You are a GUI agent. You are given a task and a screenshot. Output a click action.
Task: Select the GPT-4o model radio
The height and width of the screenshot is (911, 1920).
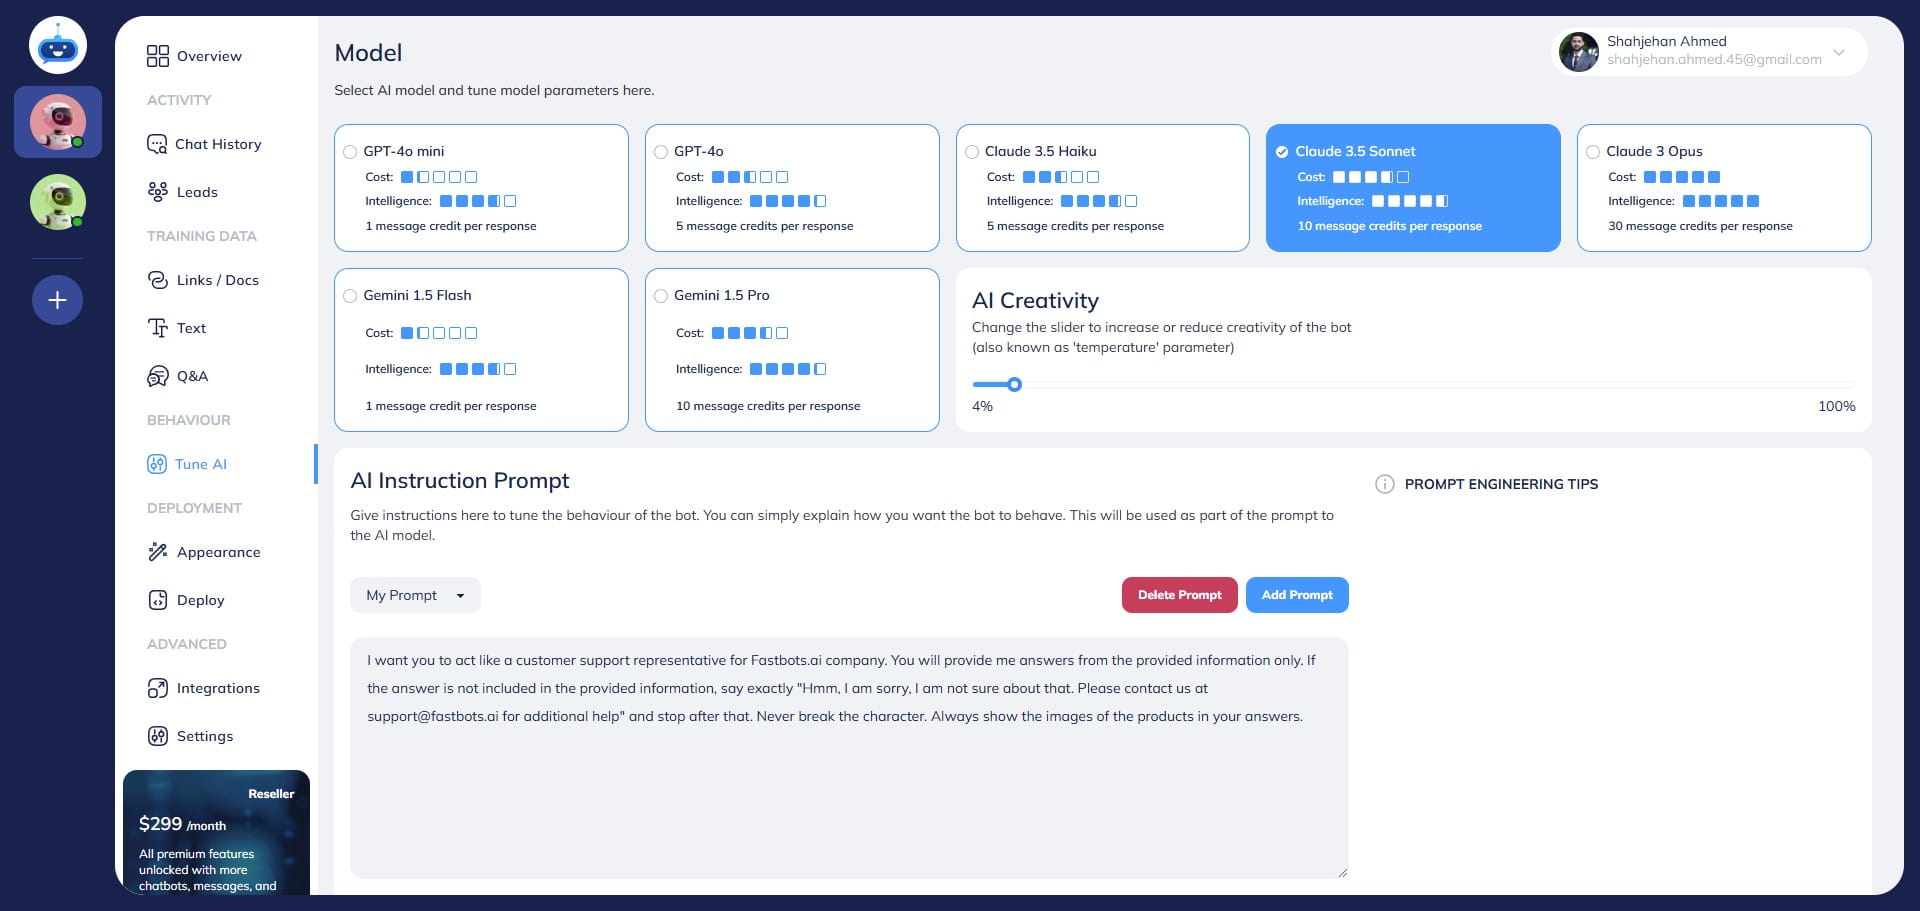661,152
